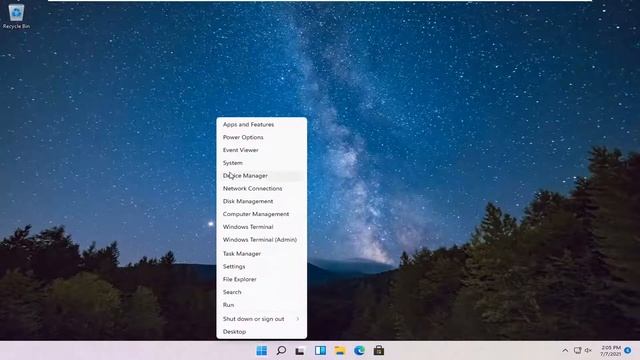Viewport: 640px width, 360px height.
Task: Choose Desktop at the menu bottom
Action: pyautogui.click(x=262, y=332)
